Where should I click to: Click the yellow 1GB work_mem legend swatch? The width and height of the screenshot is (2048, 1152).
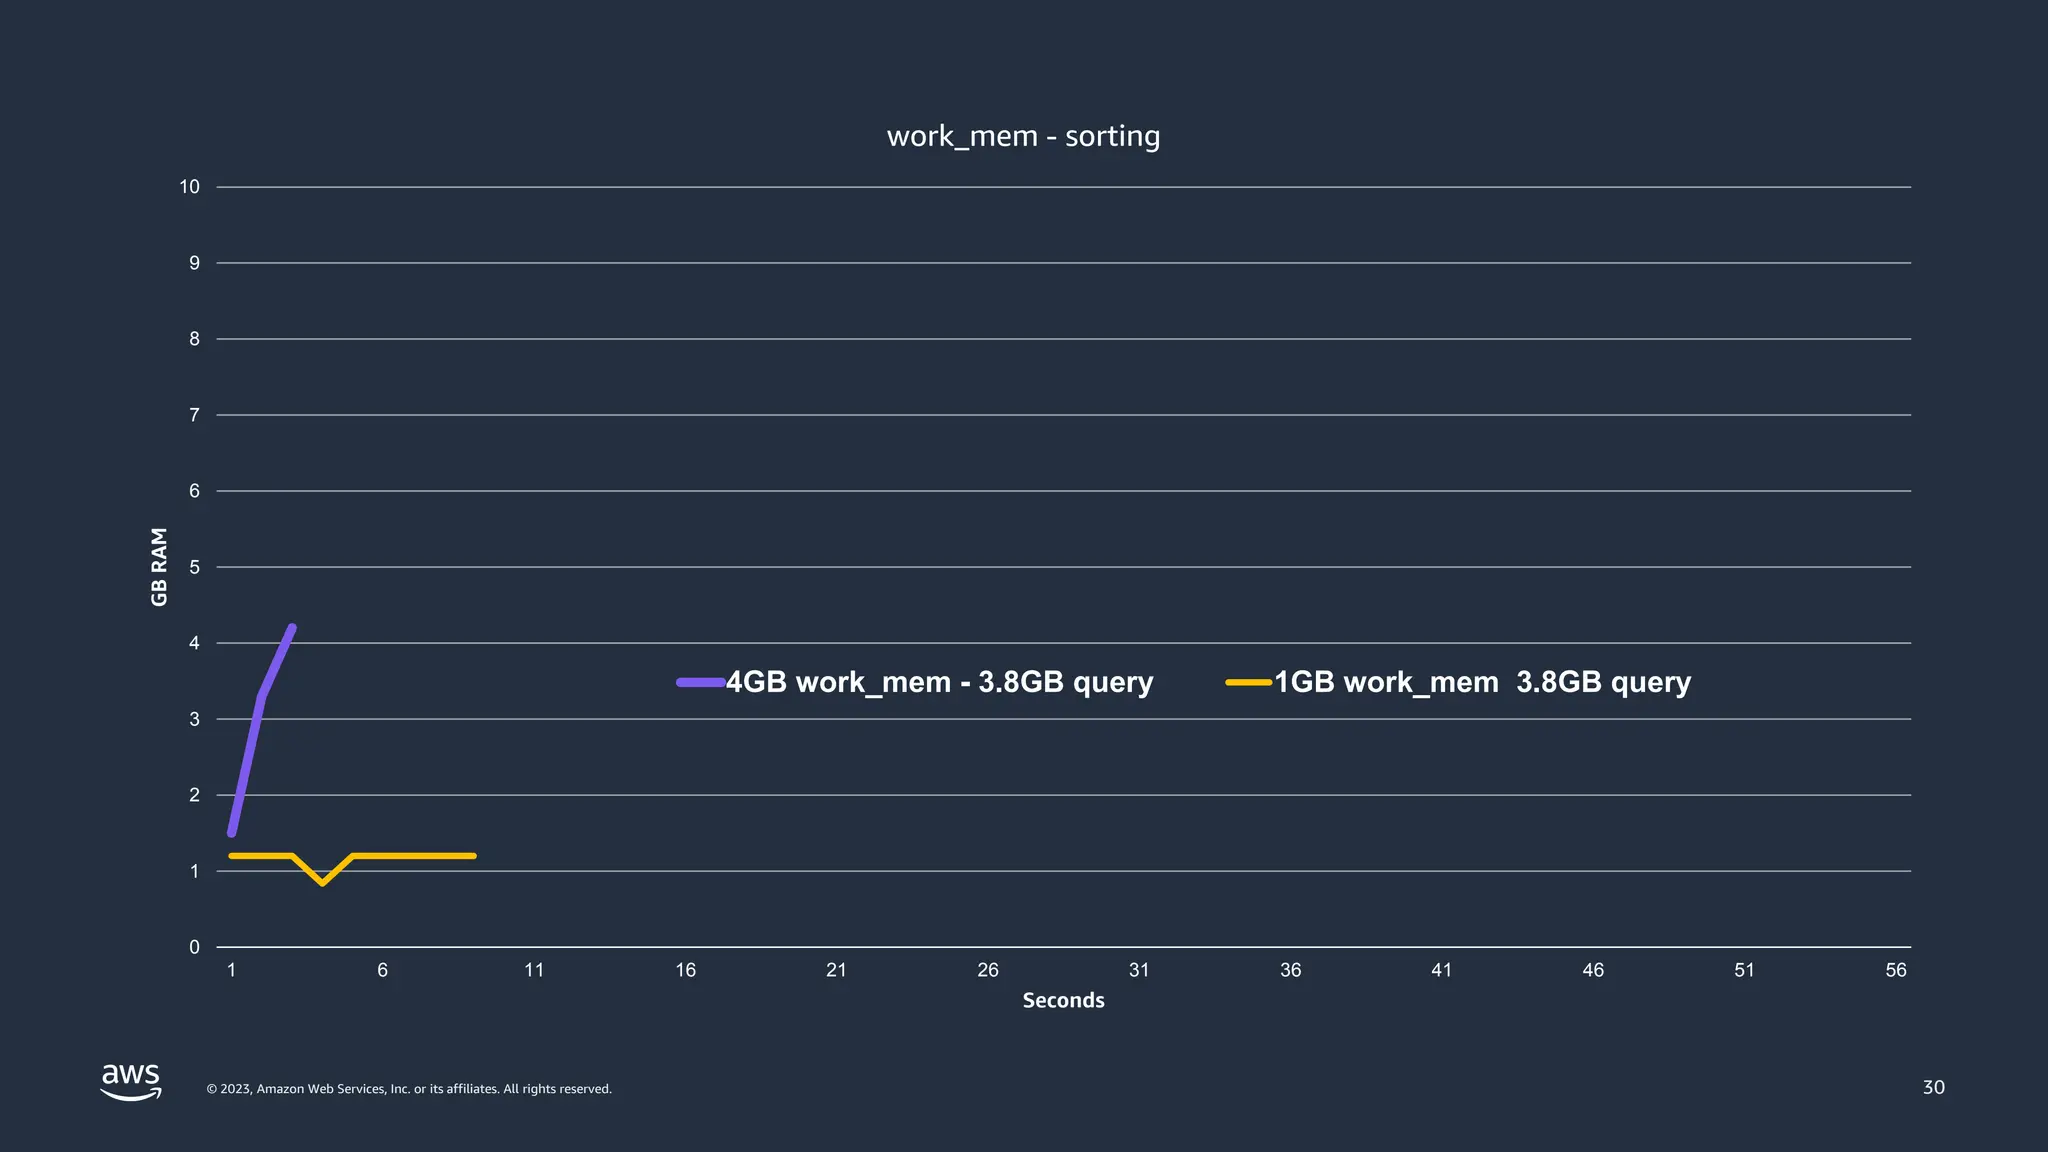coord(1248,683)
